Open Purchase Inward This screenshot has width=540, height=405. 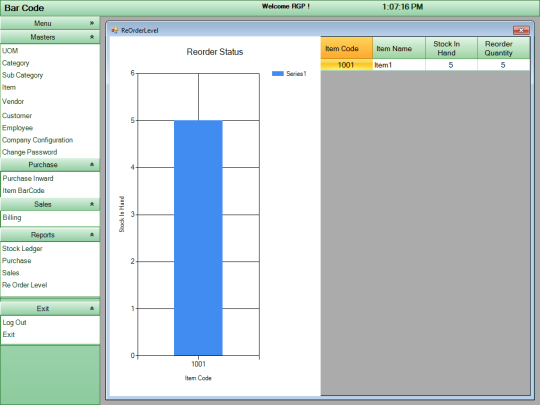click(28, 178)
